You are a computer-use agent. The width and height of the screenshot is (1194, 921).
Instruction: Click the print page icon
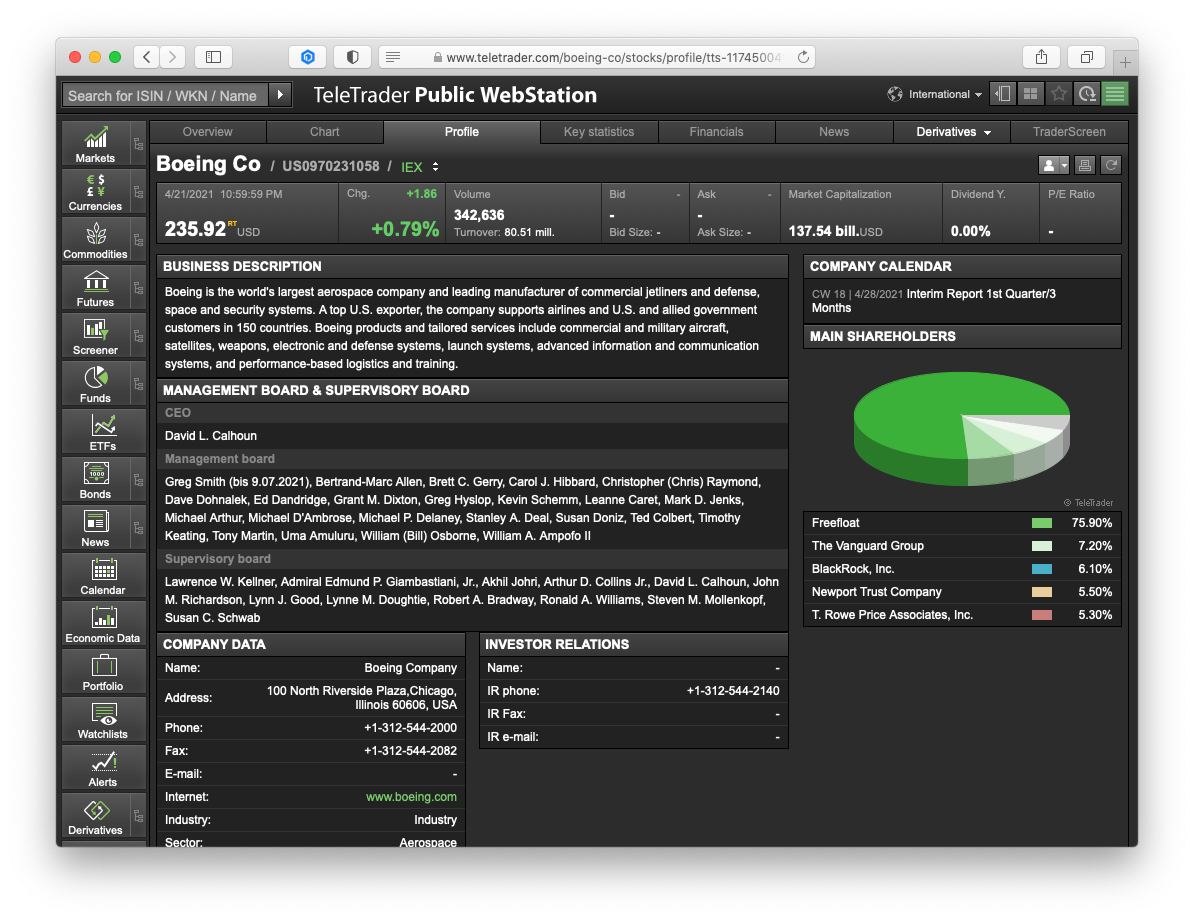pos(1085,165)
